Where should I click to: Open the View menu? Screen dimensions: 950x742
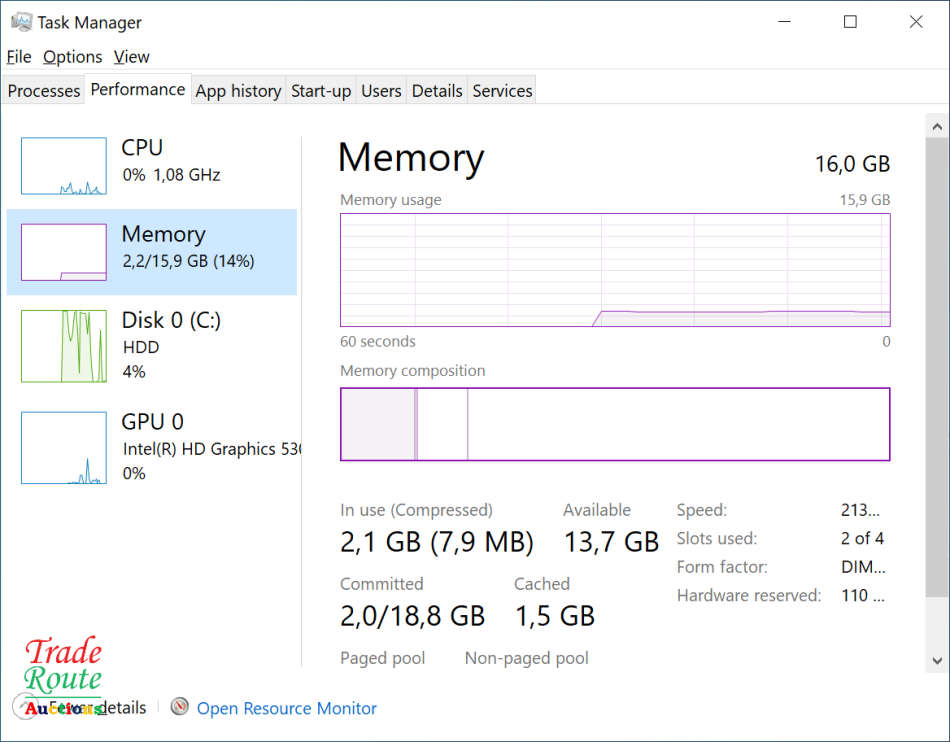pos(131,57)
